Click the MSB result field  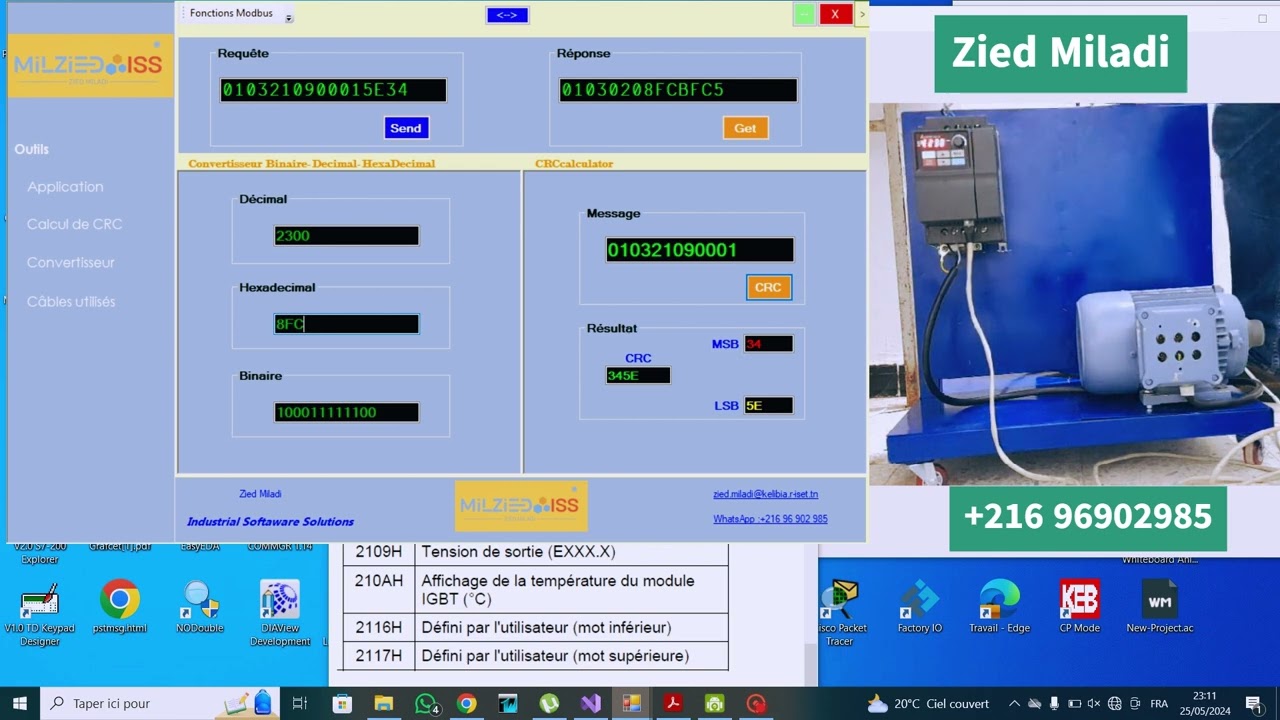(768, 344)
